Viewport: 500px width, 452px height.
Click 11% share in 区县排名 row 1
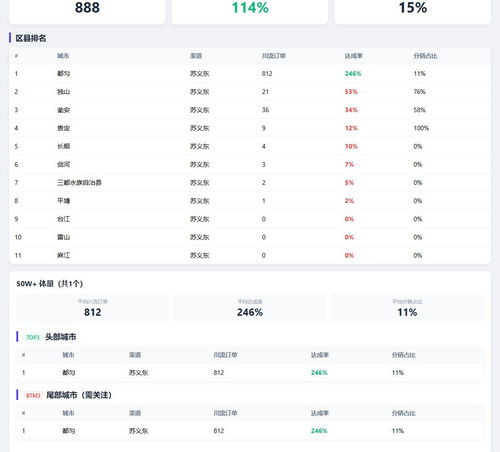click(x=420, y=74)
